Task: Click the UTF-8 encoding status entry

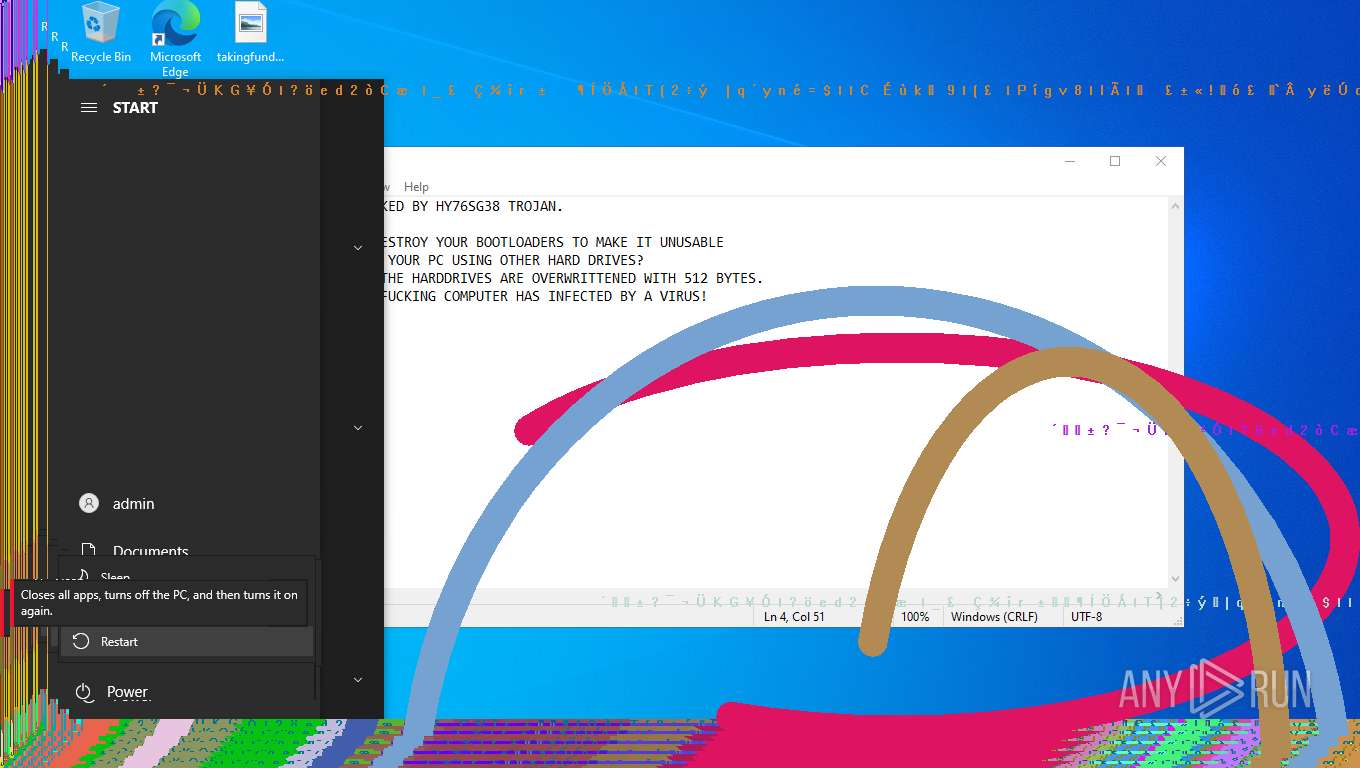Action: pyautogui.click(x=1086, y=617)
